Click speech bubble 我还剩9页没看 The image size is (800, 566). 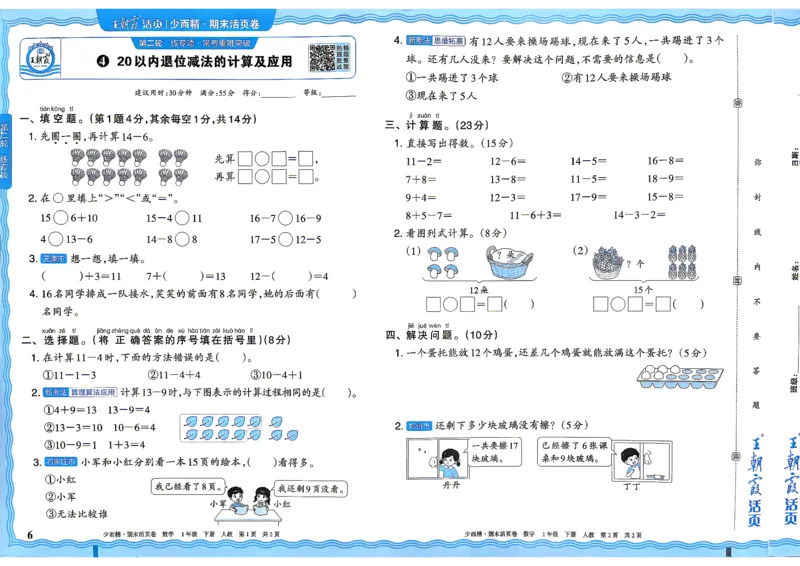click(x=311, y=489)
